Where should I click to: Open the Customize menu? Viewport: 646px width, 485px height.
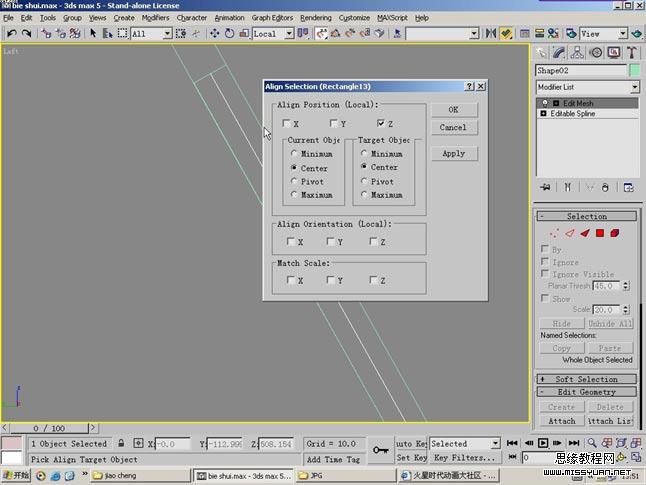(x=354, y=18)
